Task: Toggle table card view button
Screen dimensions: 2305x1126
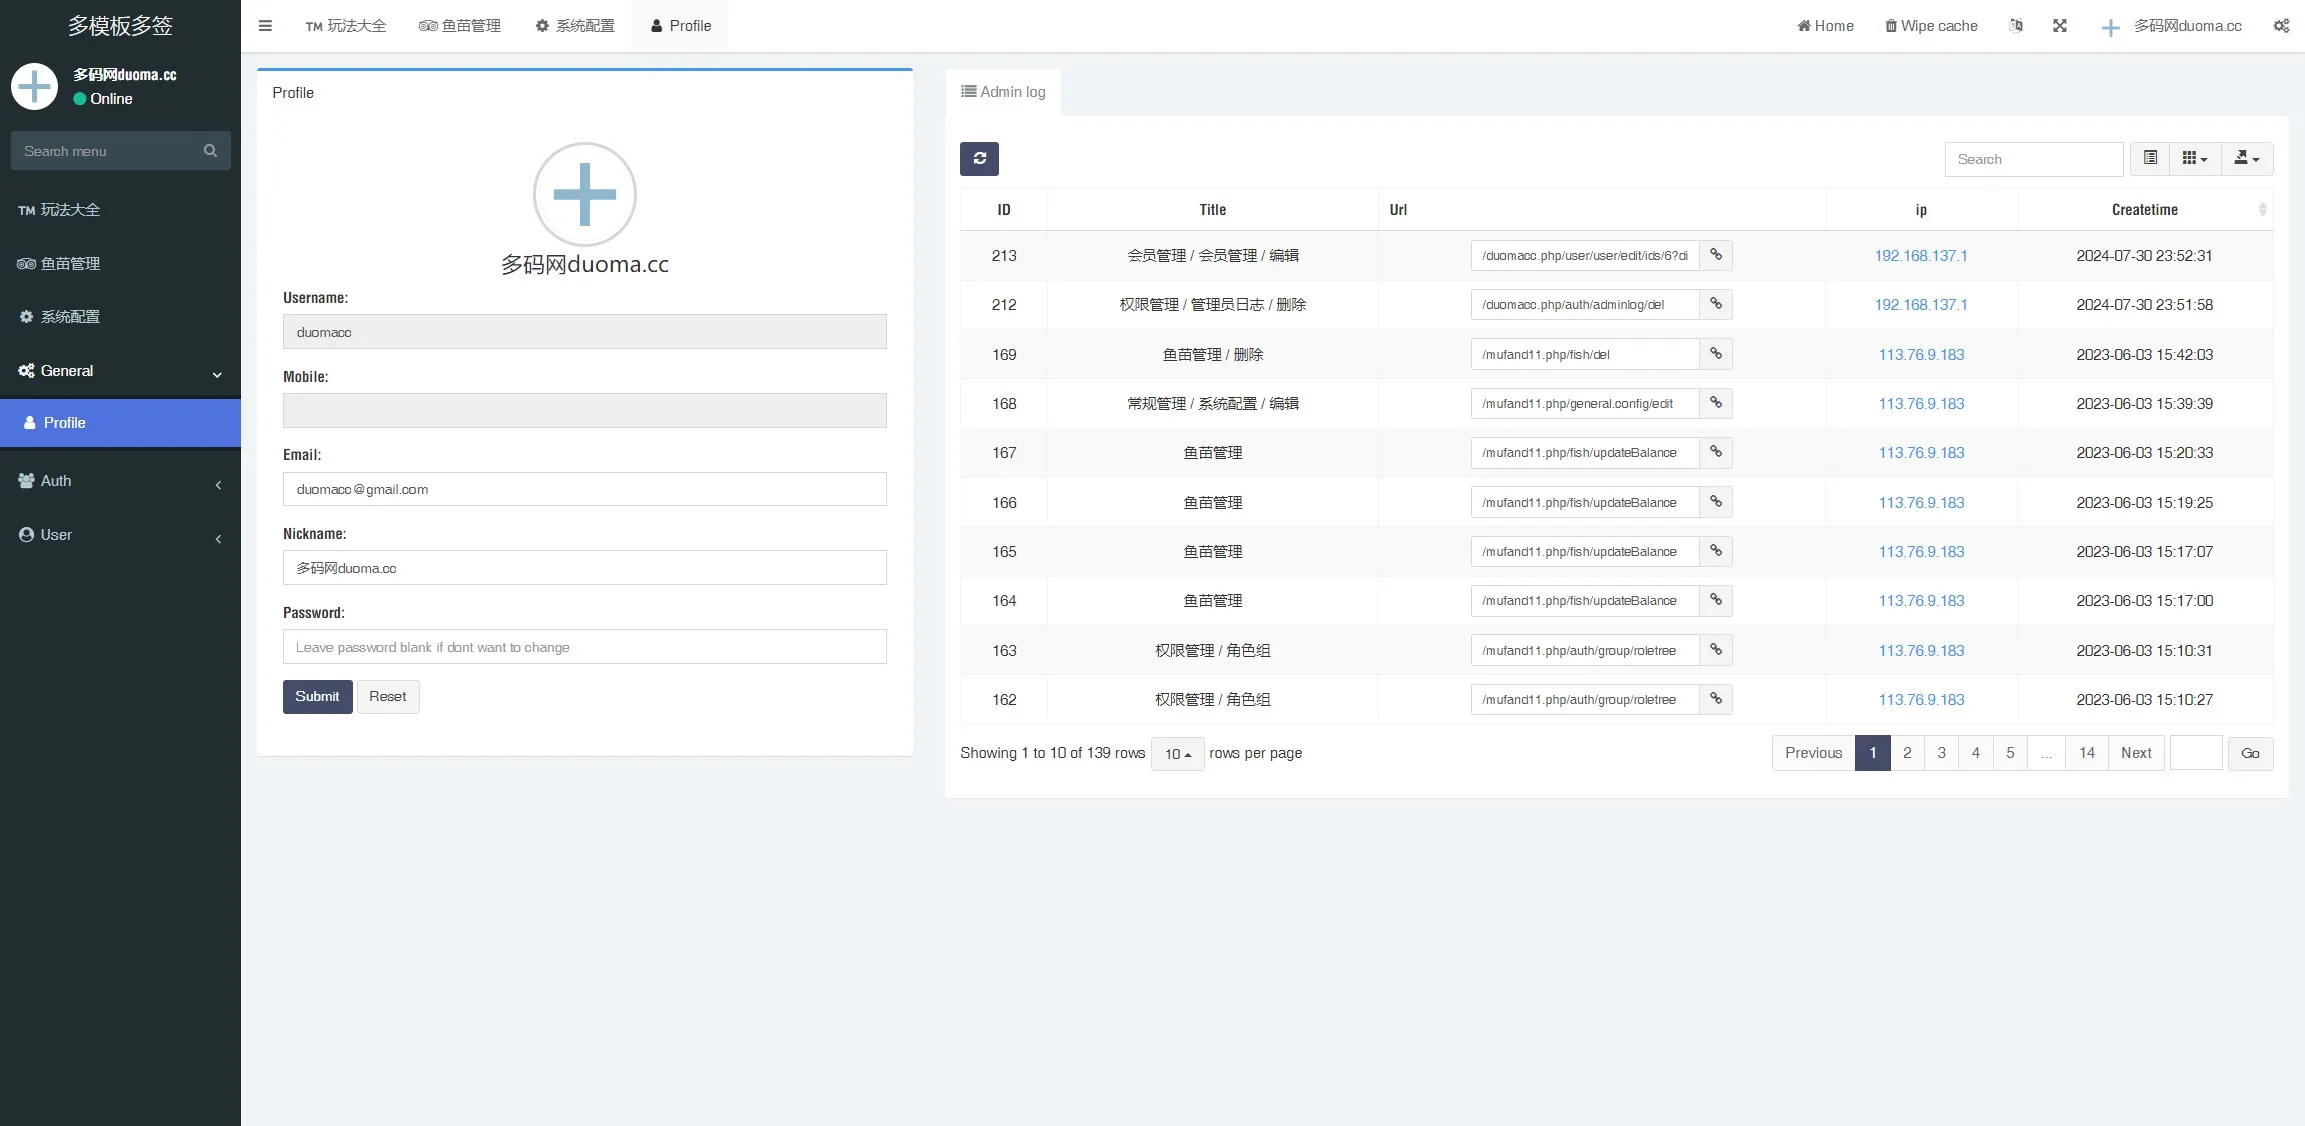Action: pos(2150,158)
